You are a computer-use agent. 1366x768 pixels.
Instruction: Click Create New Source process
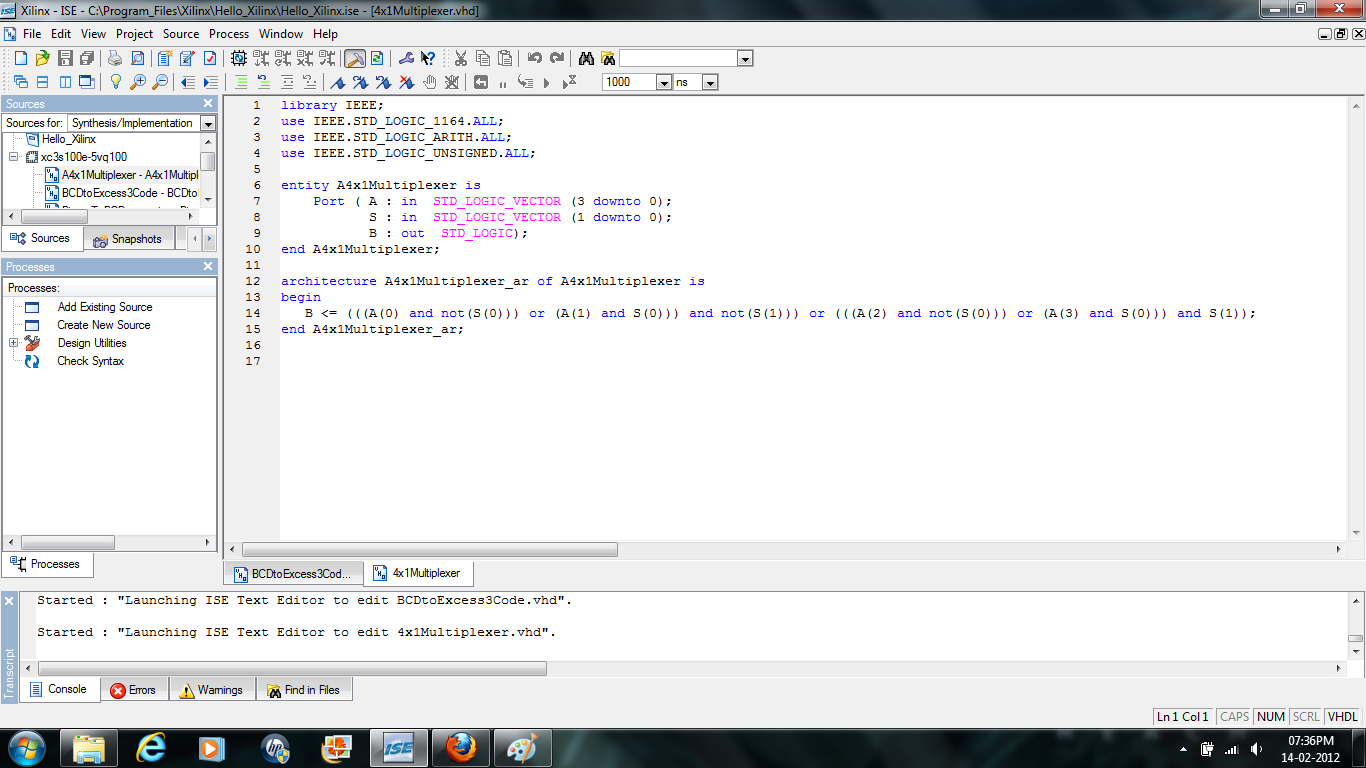click(104, 325)
